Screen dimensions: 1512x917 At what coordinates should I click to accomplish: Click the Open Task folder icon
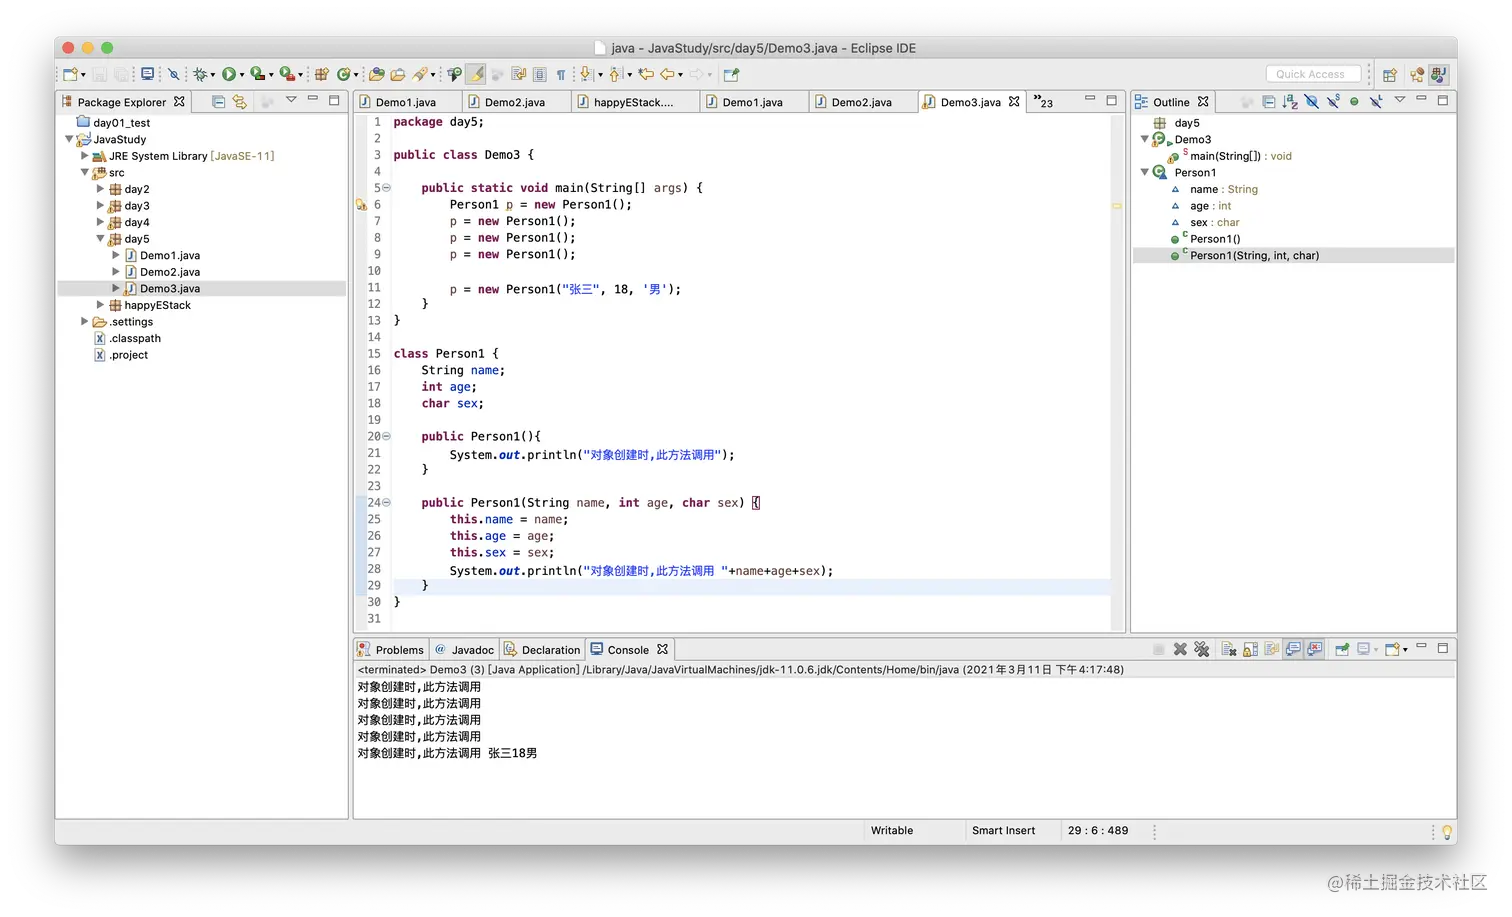[x=398, y=74]
